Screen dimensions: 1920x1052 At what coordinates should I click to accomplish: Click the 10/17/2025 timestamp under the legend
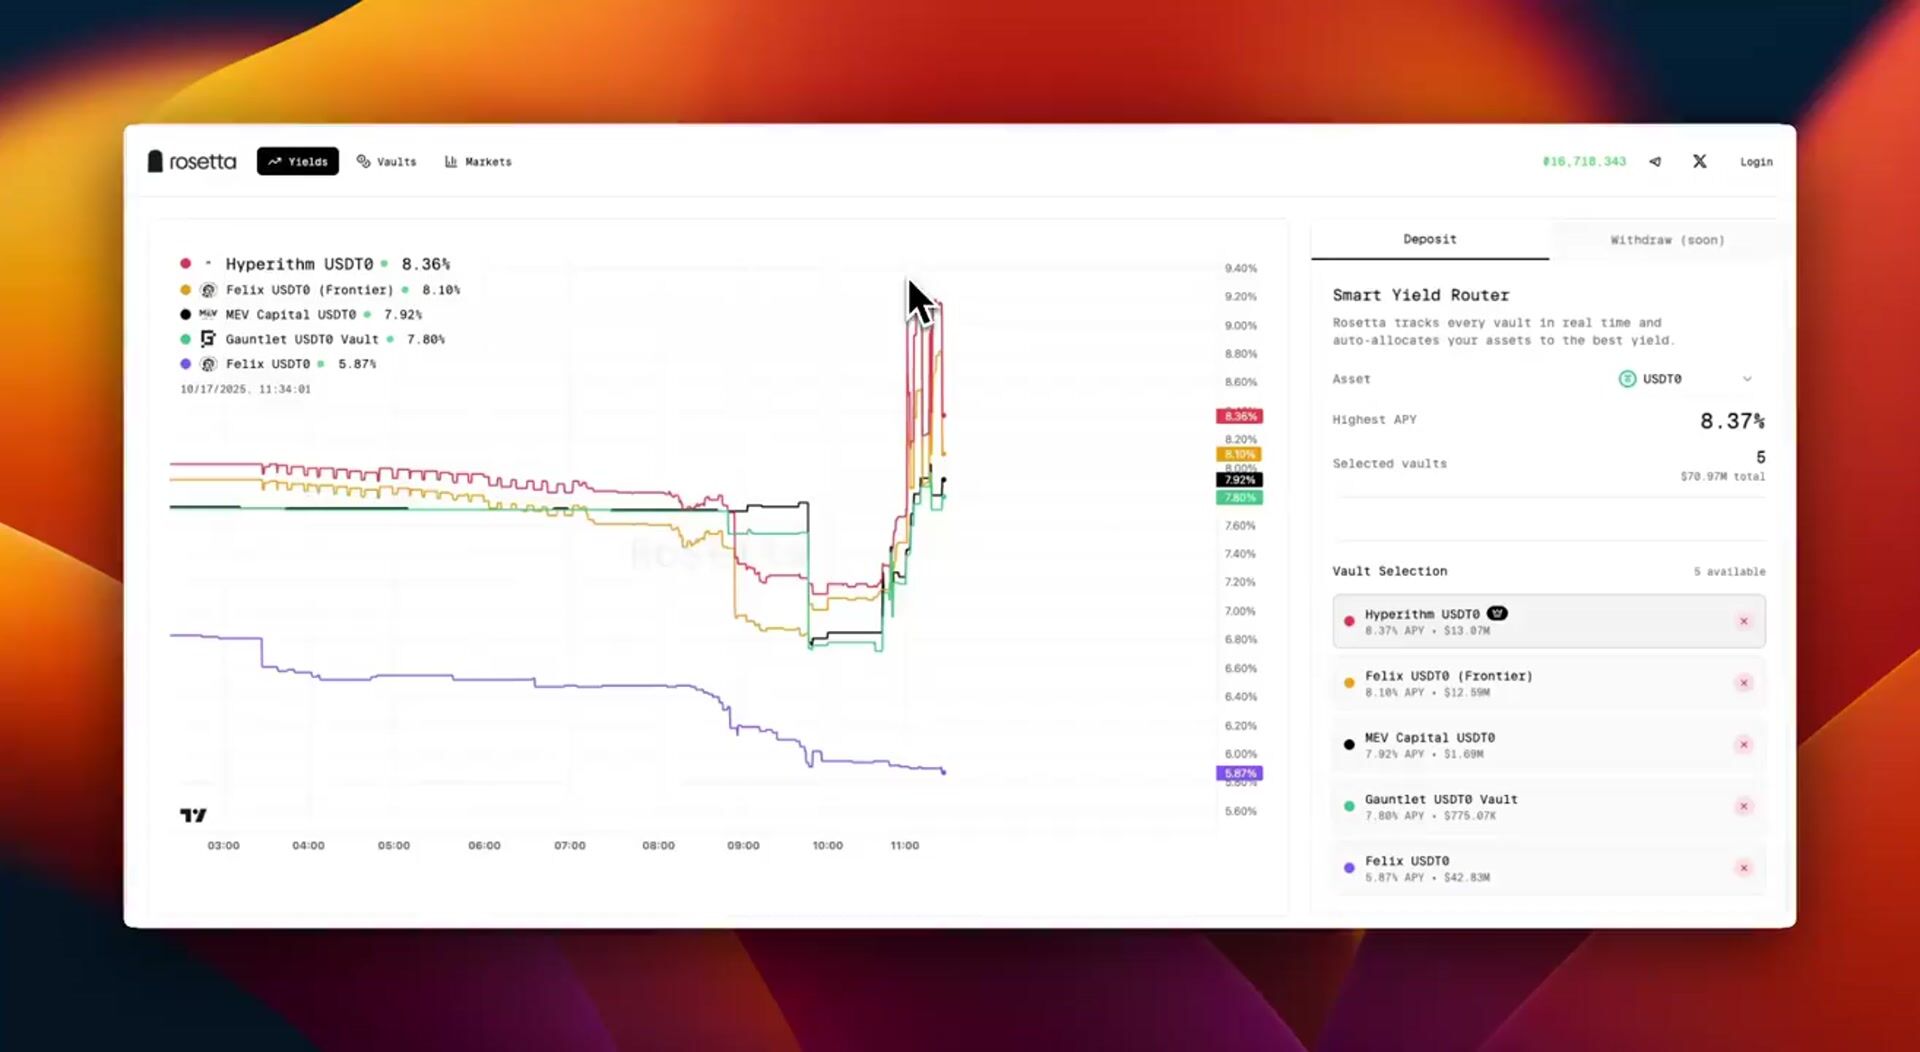(245, 389)
